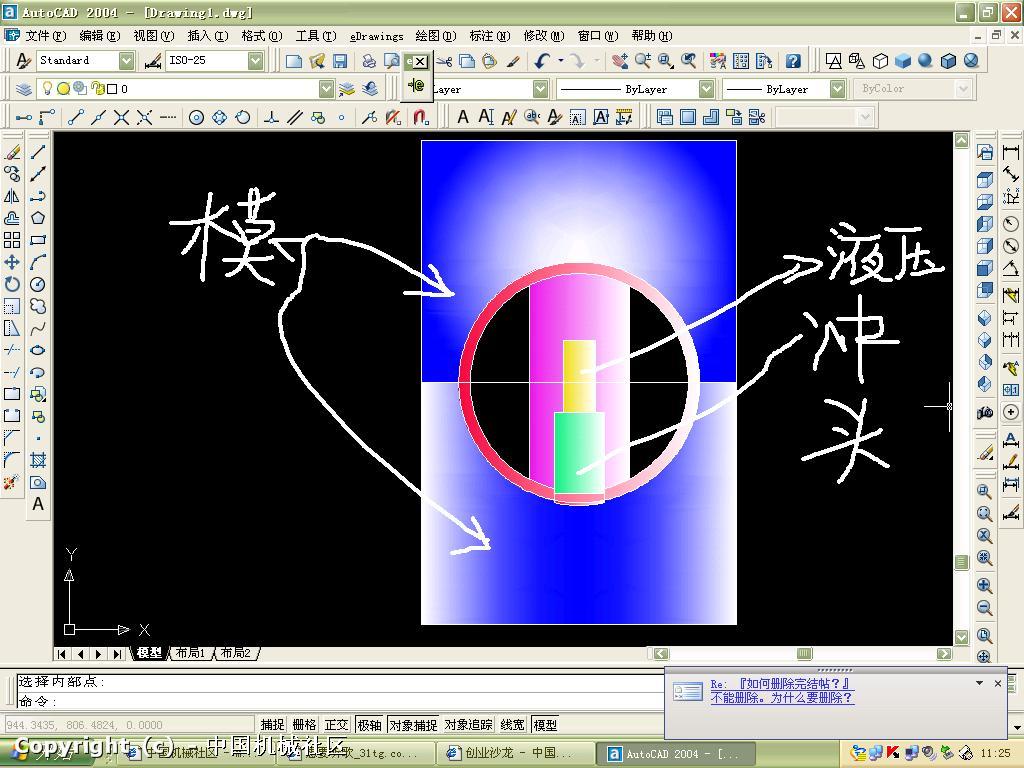The width and height of the screenshot is (1024, 768).
Task: Click the Pan realtime icon
Action: coord(620,61)
